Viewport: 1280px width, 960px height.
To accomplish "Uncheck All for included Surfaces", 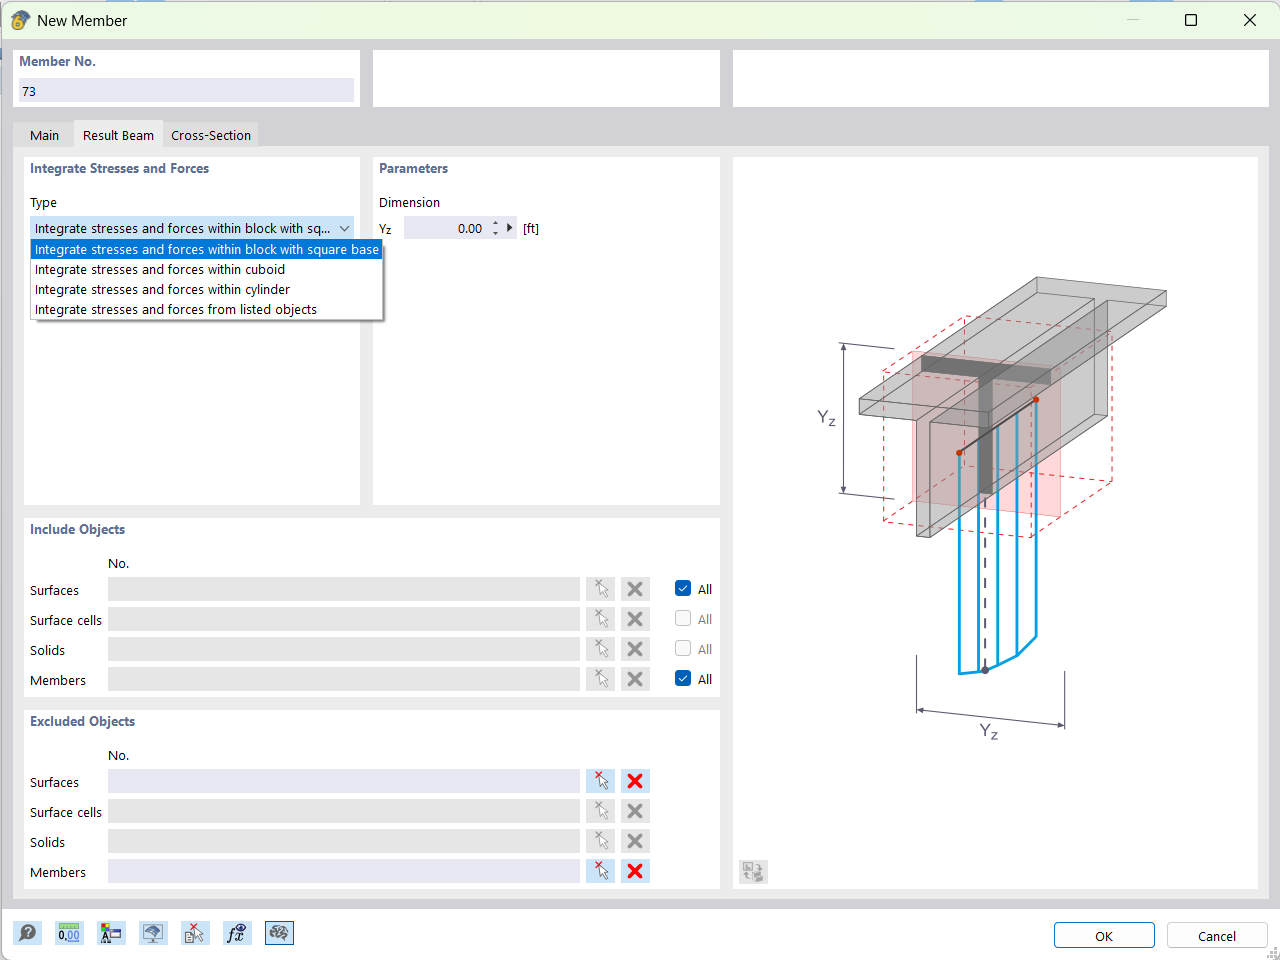I will (683, 588).
